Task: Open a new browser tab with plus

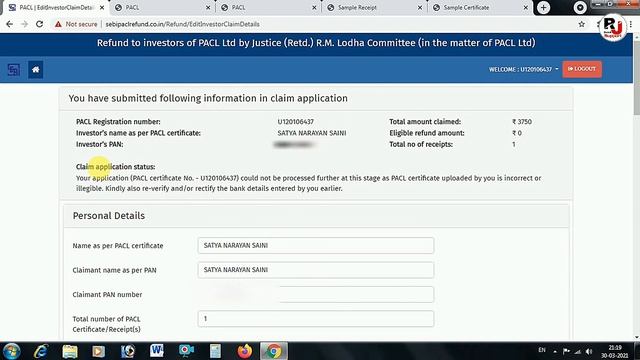Action: [543, 7]
